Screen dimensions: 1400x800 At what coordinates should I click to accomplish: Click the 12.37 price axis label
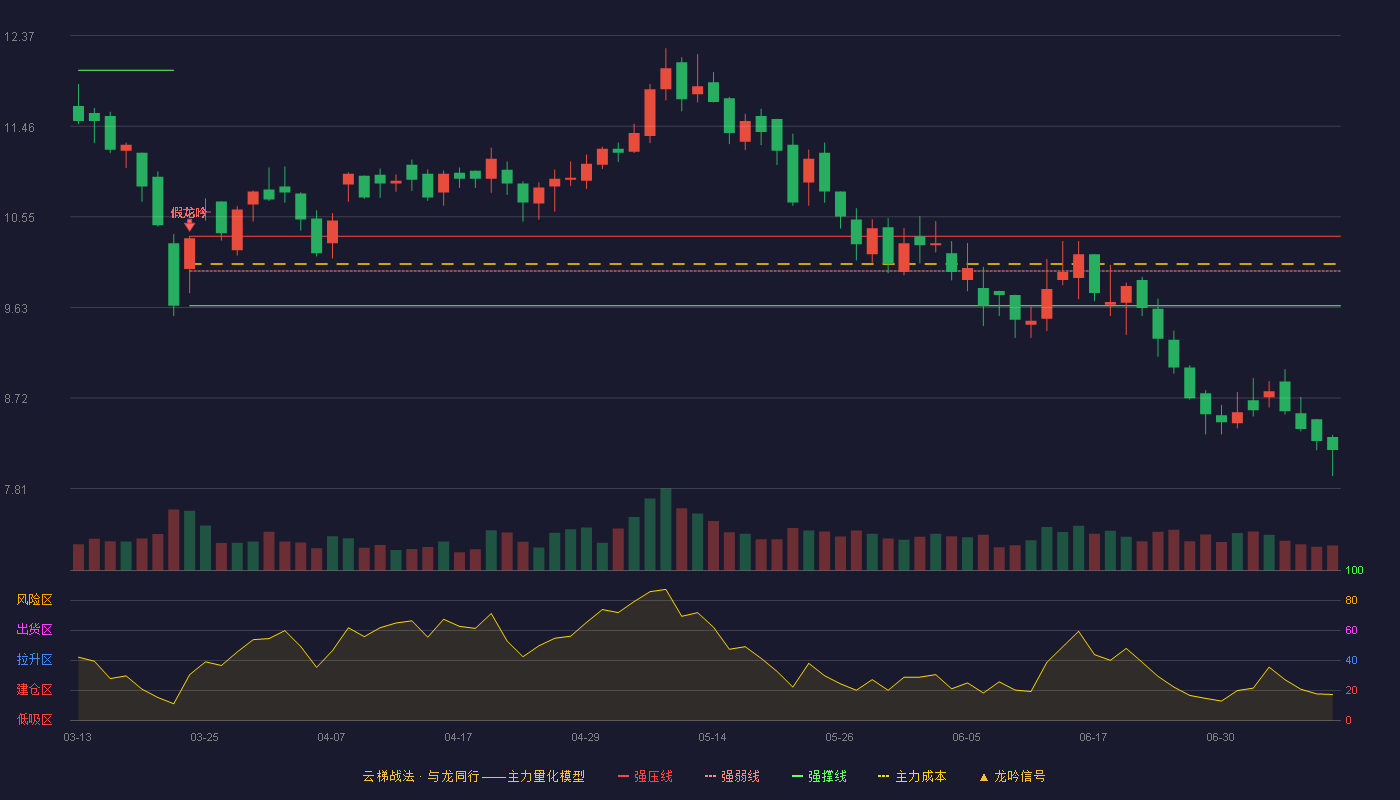(x=19, y=37)
